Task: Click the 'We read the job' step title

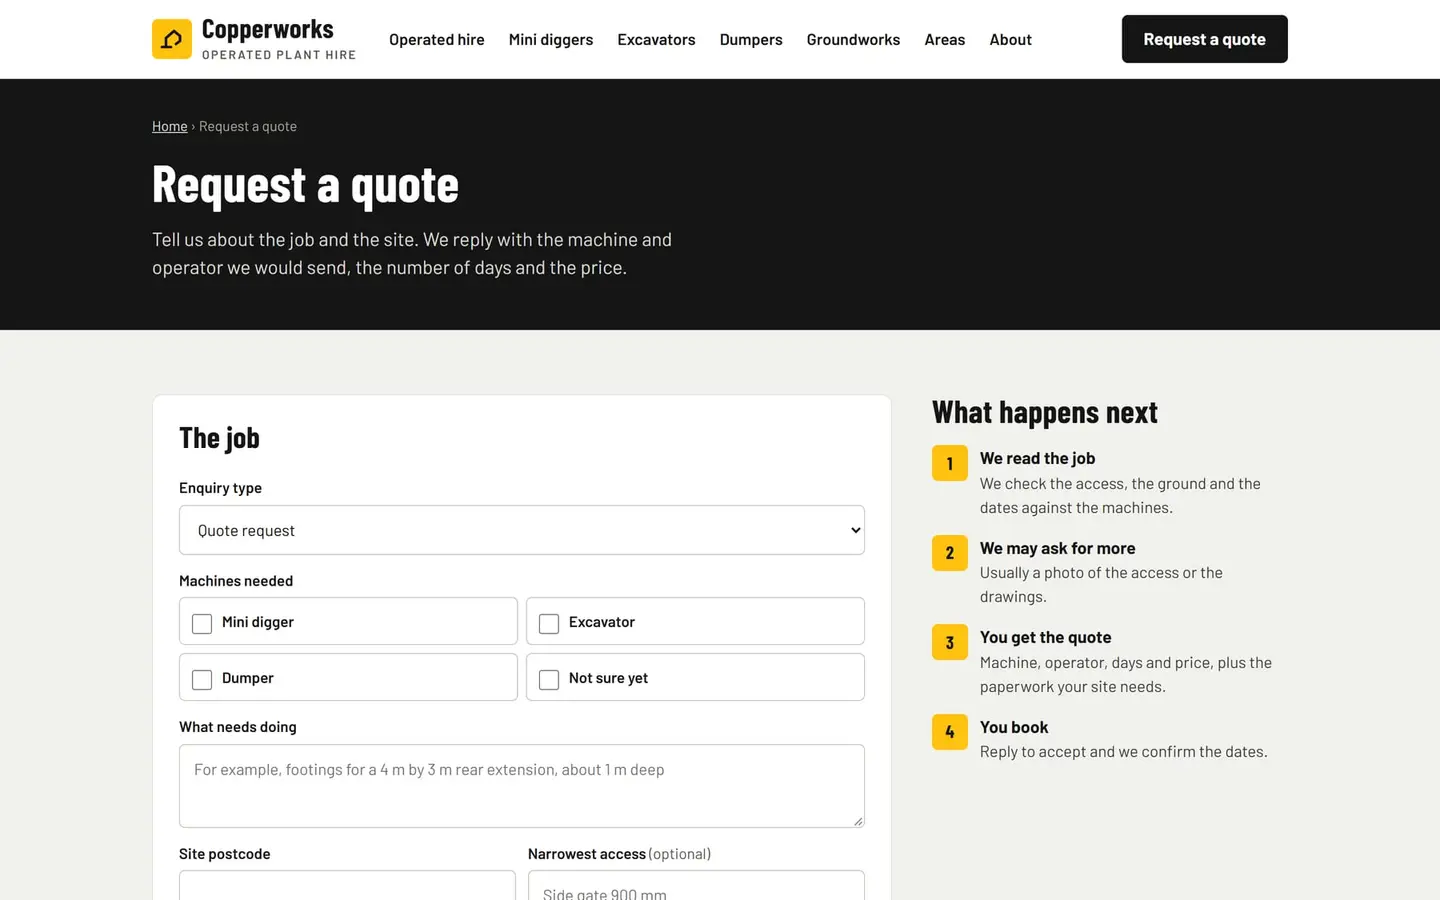Action: pyautogui.click(x=1038, y=458)
